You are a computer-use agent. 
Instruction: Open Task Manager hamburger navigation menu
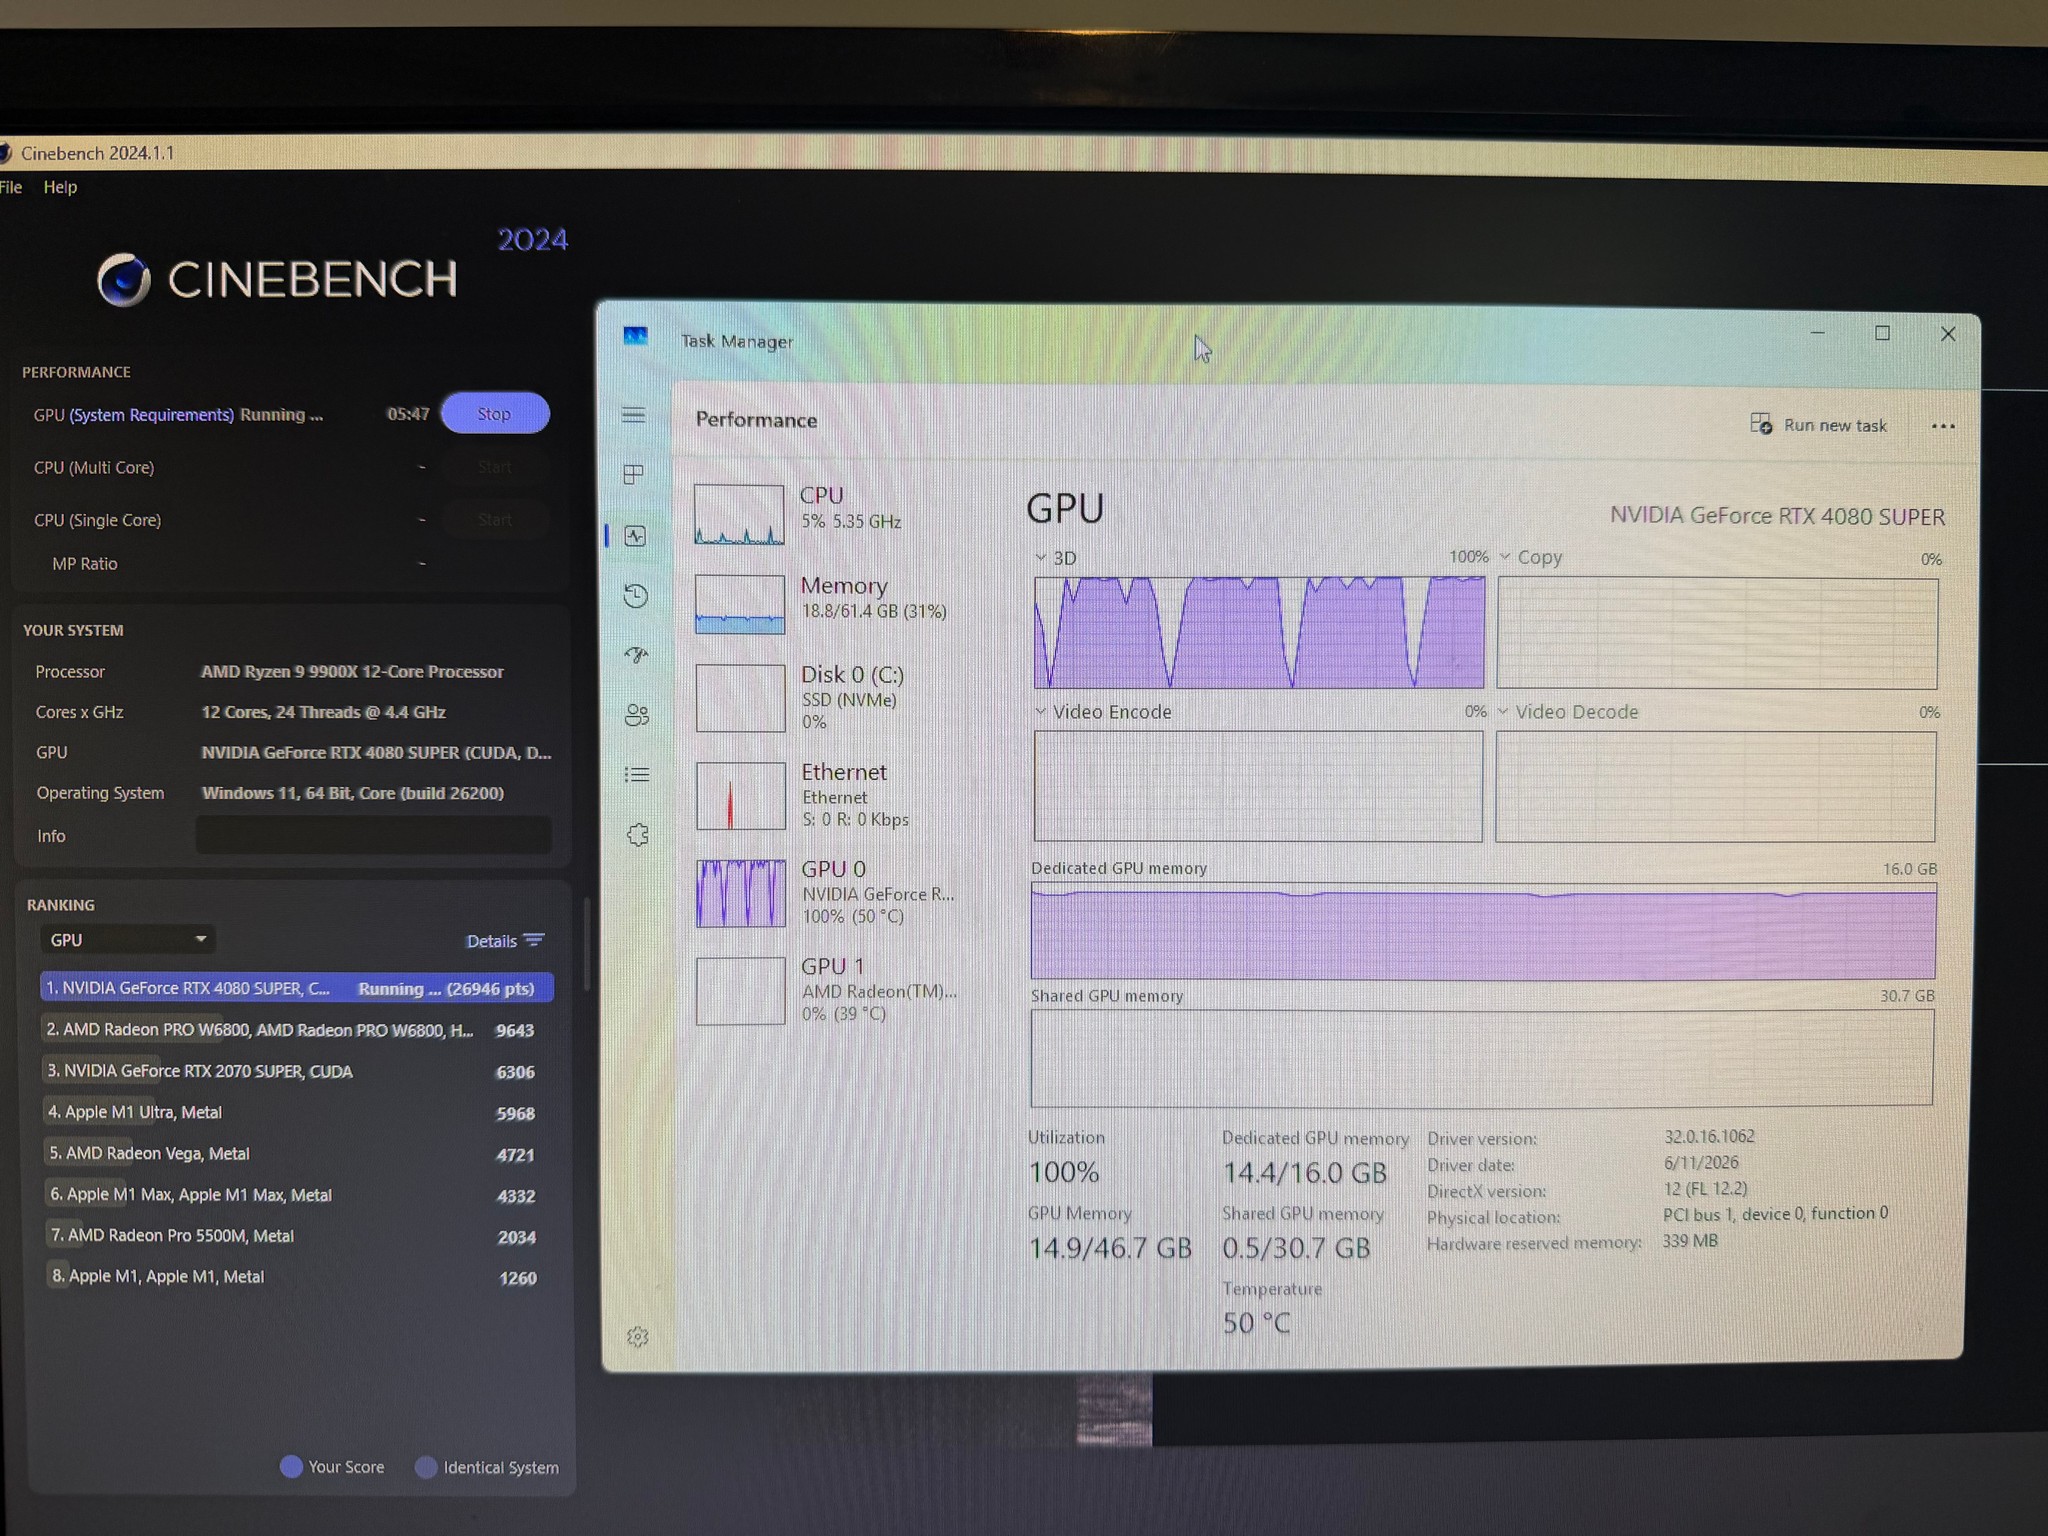click(633, 415)
